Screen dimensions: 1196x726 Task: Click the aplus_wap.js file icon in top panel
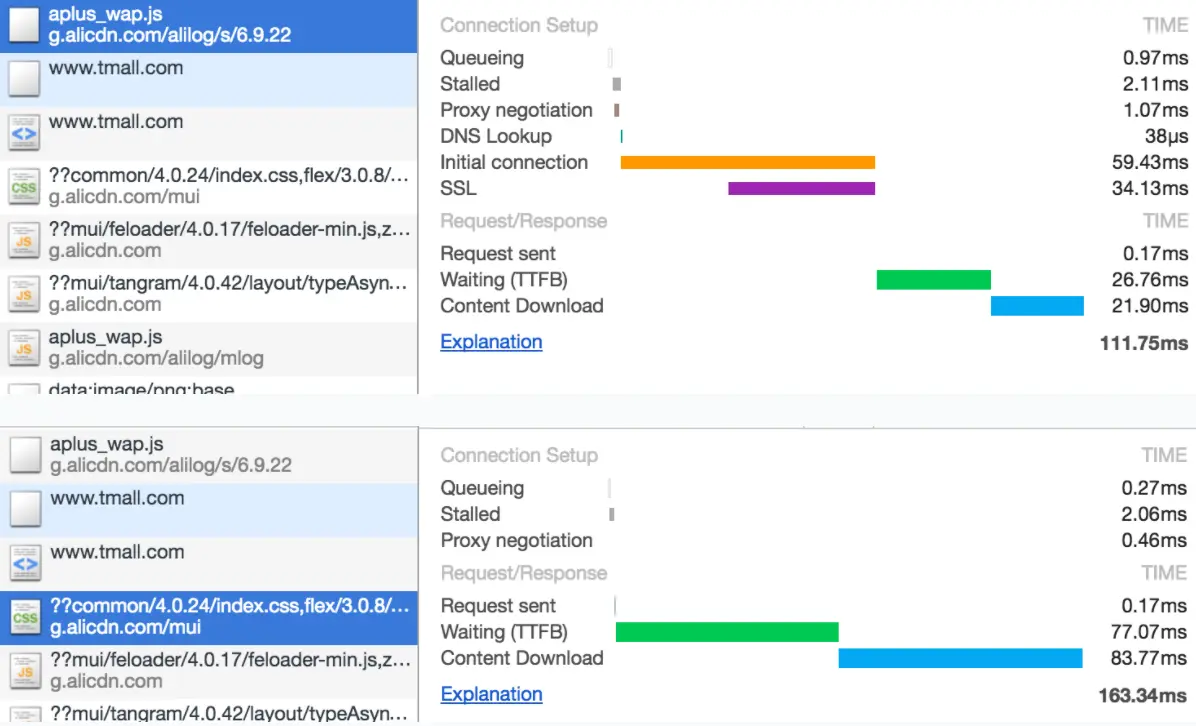(24, 26)
